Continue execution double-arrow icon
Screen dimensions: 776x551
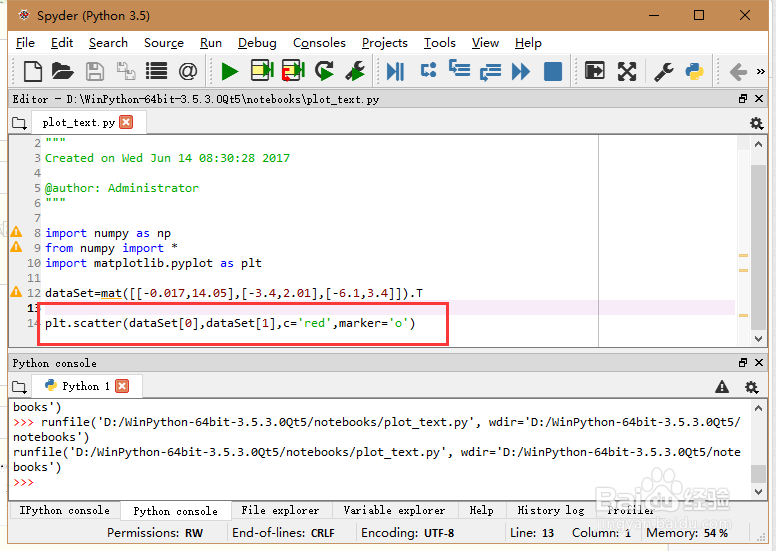coord(521,71)
